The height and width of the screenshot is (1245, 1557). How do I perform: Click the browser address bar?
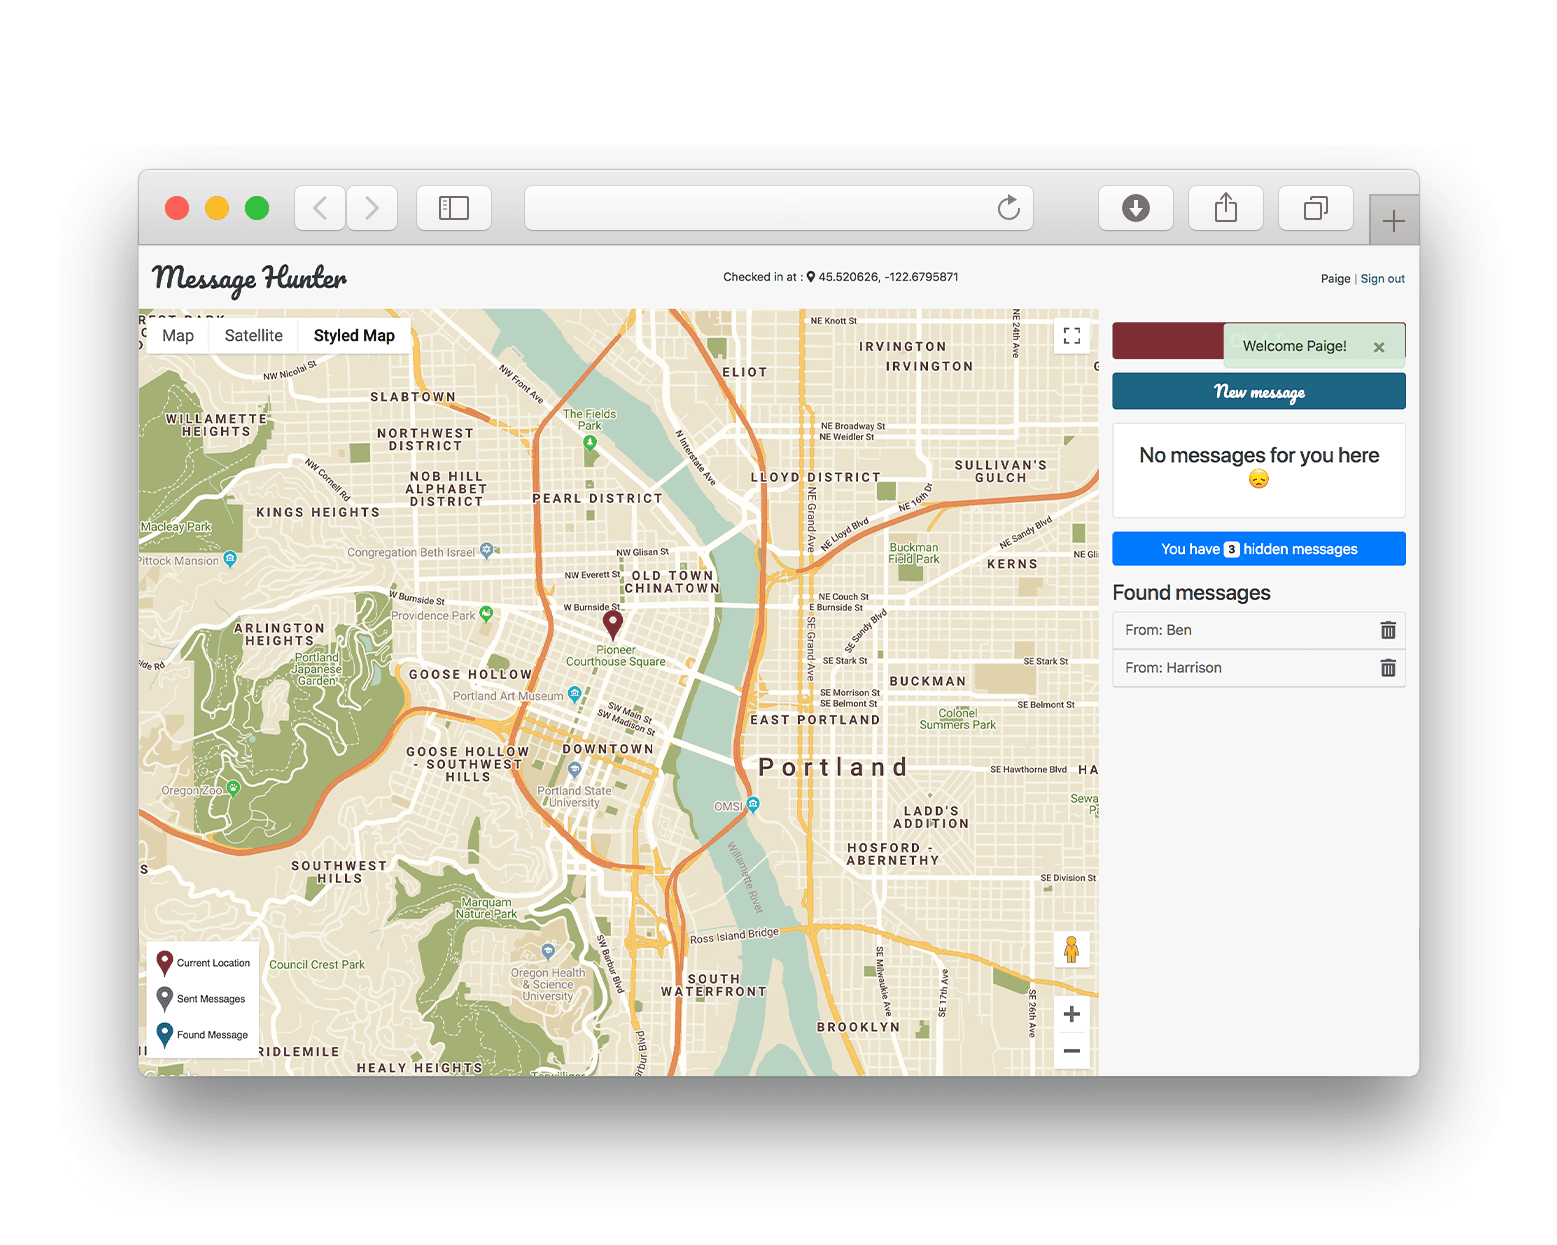pyautogui.click(x=779, y=208)
